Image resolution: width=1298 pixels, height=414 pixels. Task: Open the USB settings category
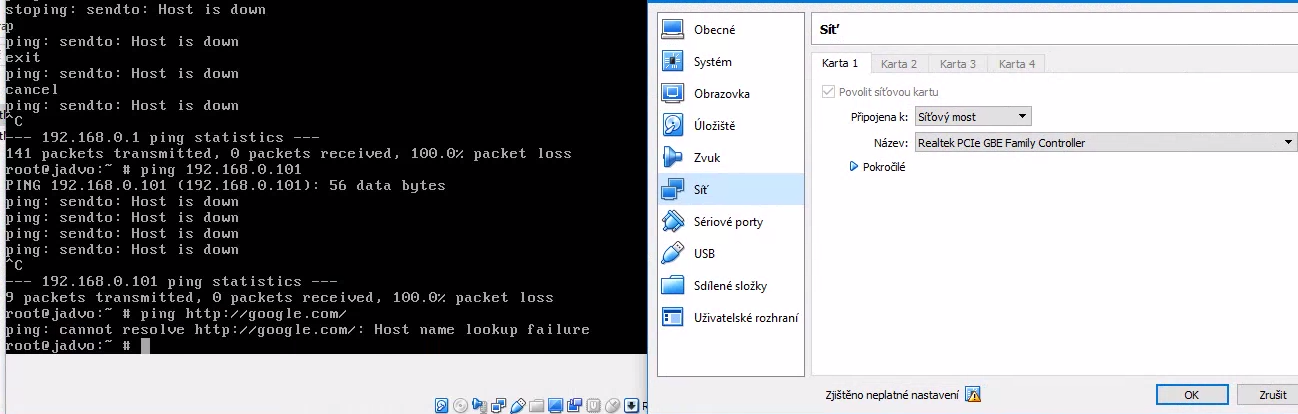730,254
